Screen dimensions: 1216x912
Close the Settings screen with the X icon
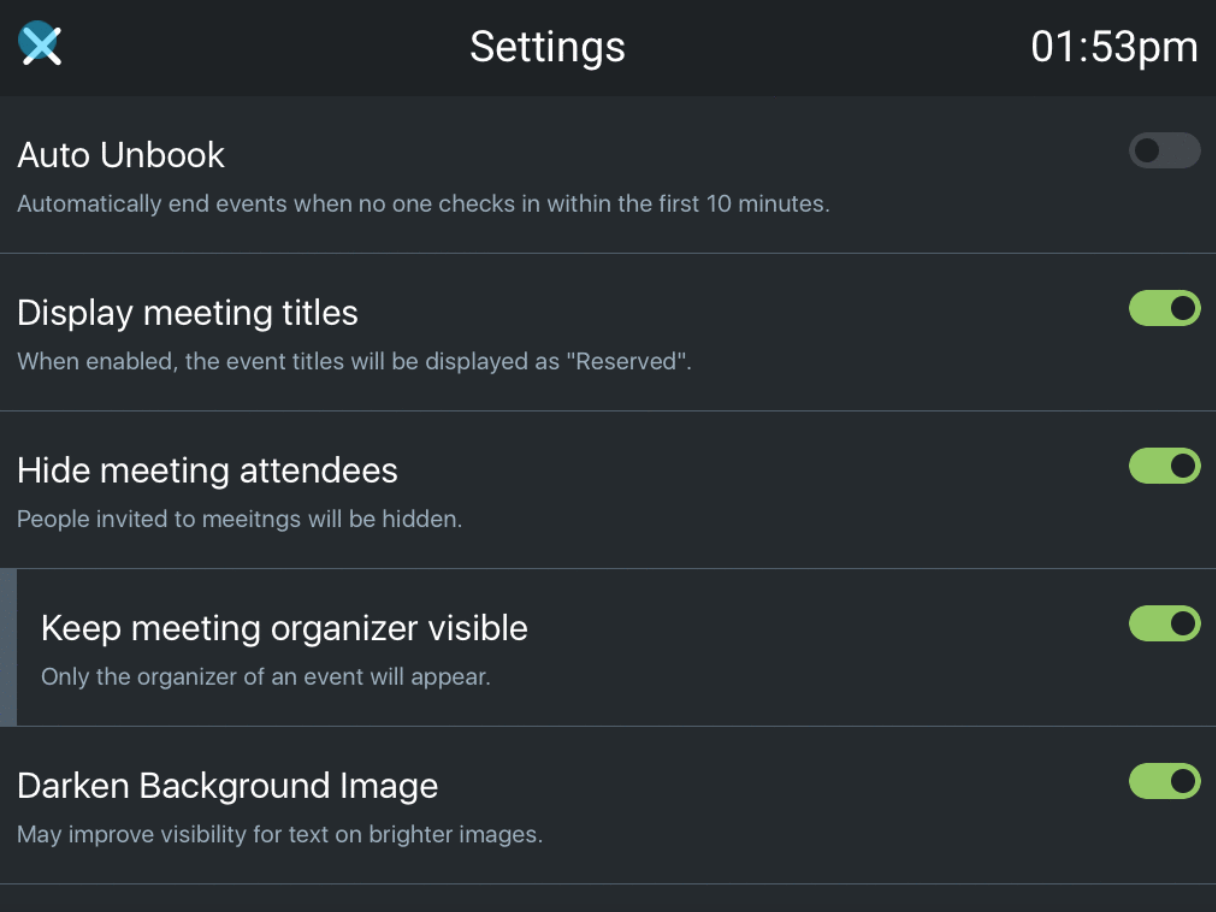(41, 45)
